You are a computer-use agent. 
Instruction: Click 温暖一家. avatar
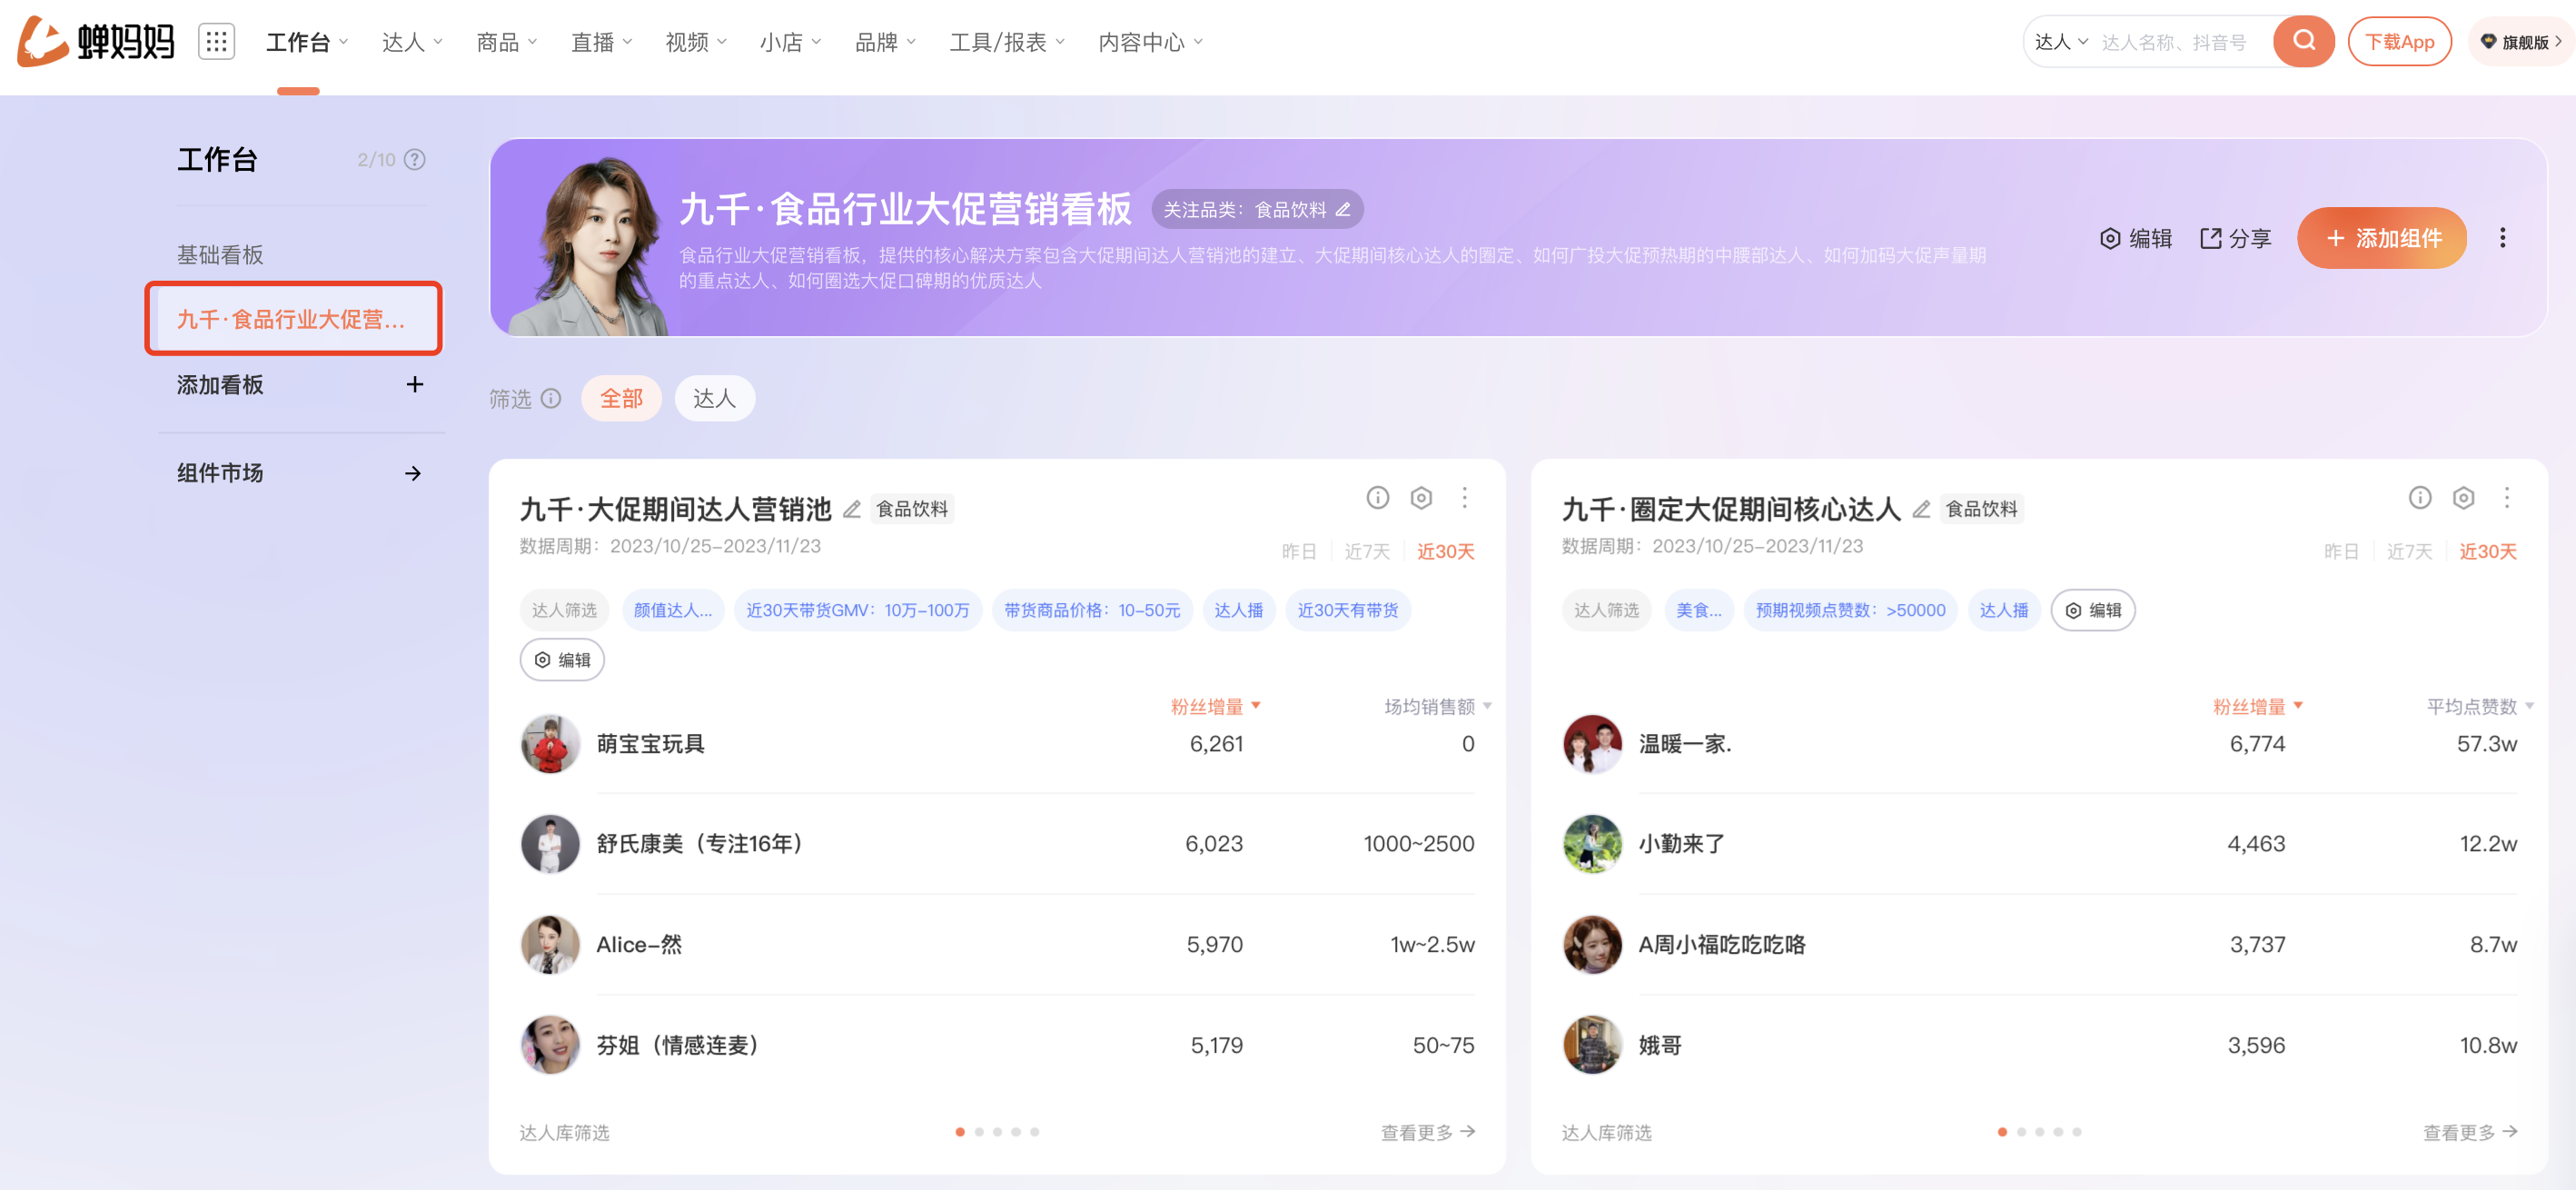pyautogui.click(x=1592, y=744)
